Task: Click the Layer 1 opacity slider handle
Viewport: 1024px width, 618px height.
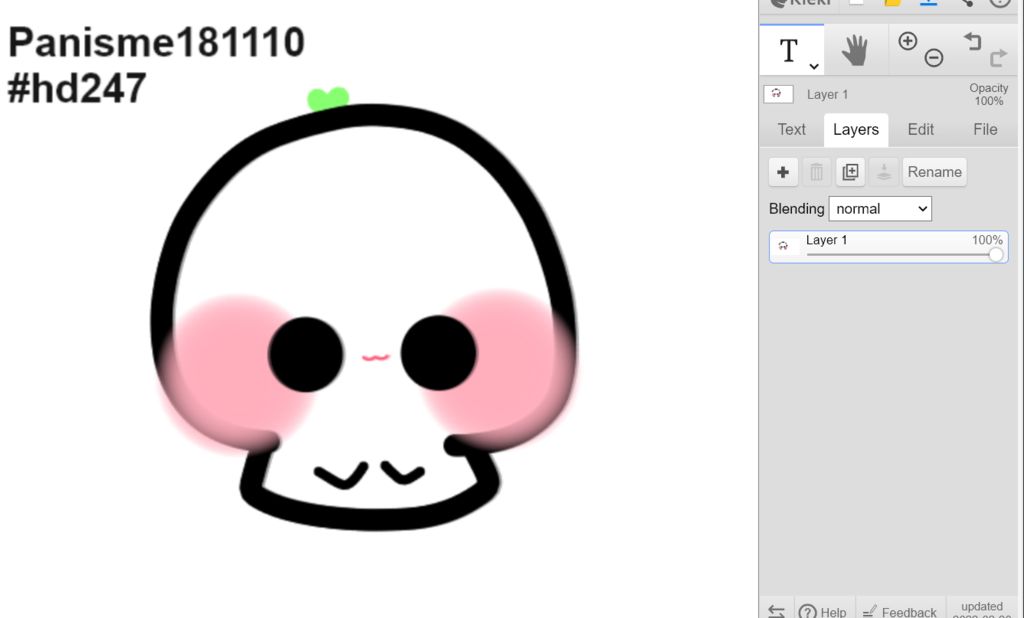Action: point(995,255)
